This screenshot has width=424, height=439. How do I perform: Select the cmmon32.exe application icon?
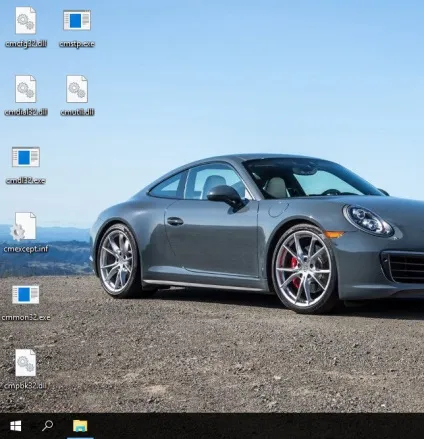(26, 294)
